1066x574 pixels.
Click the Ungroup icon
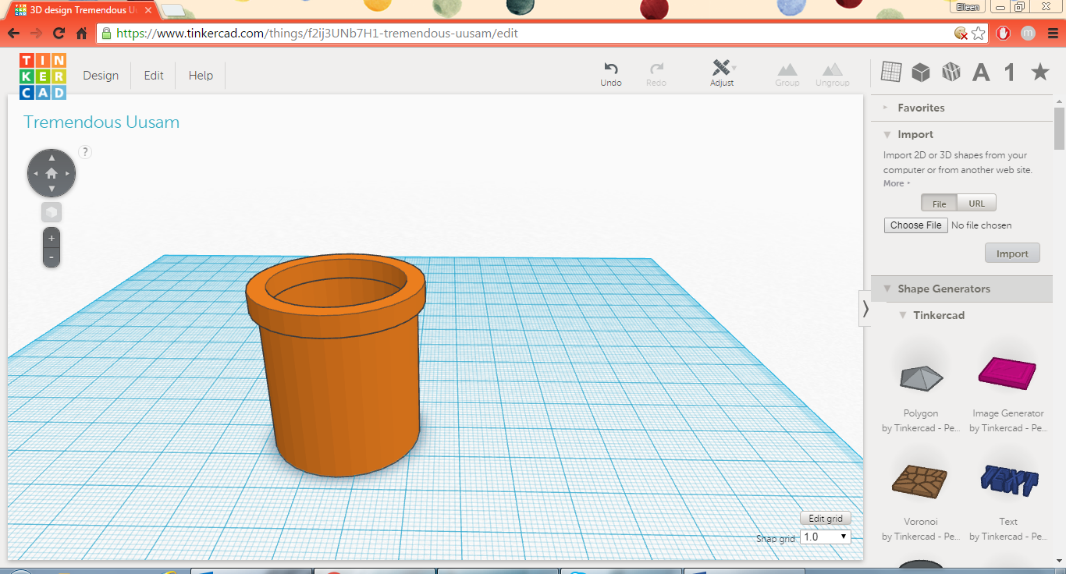[x=832, y=74]
